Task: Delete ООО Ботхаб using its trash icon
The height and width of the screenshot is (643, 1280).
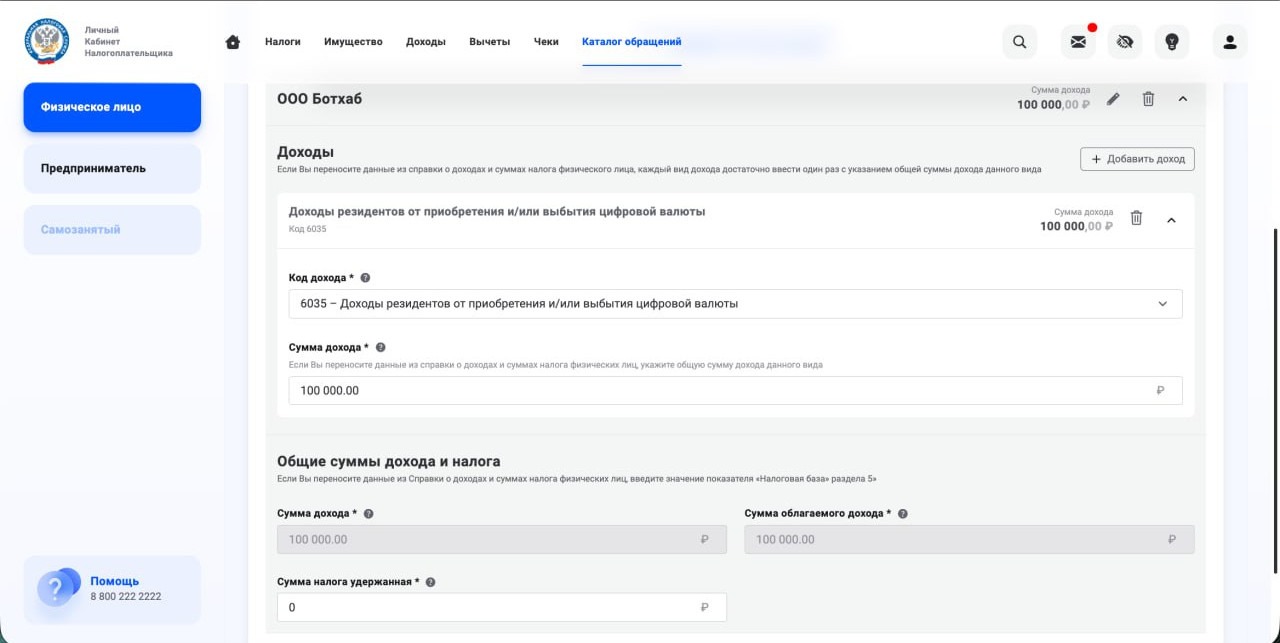Action: tap(1148, 99)
